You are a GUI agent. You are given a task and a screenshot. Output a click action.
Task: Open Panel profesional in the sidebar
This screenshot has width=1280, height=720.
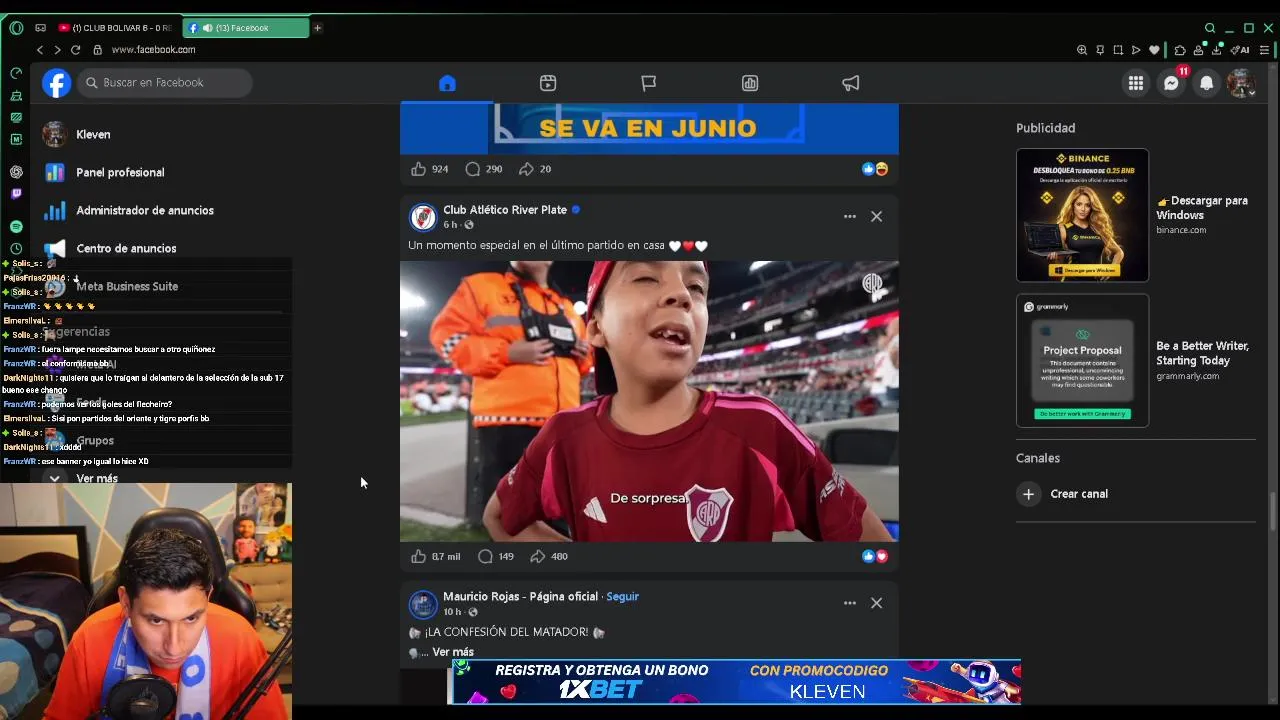click(120, 172)
